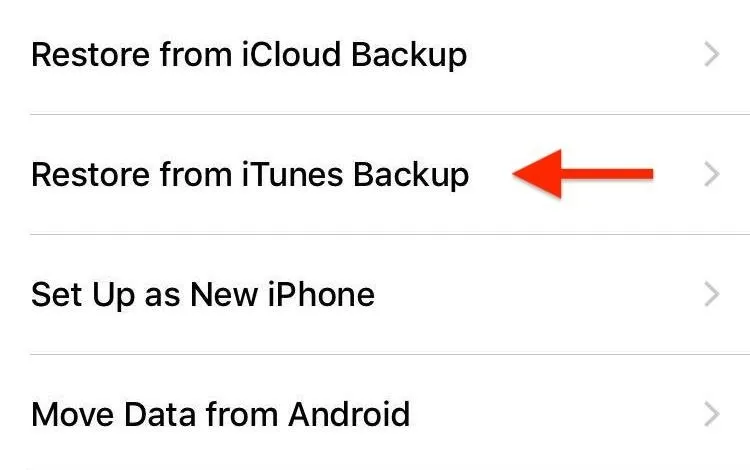Tap the chevron beside Move Data from Android
Screen dimensions: 750x470
point(712,415)
